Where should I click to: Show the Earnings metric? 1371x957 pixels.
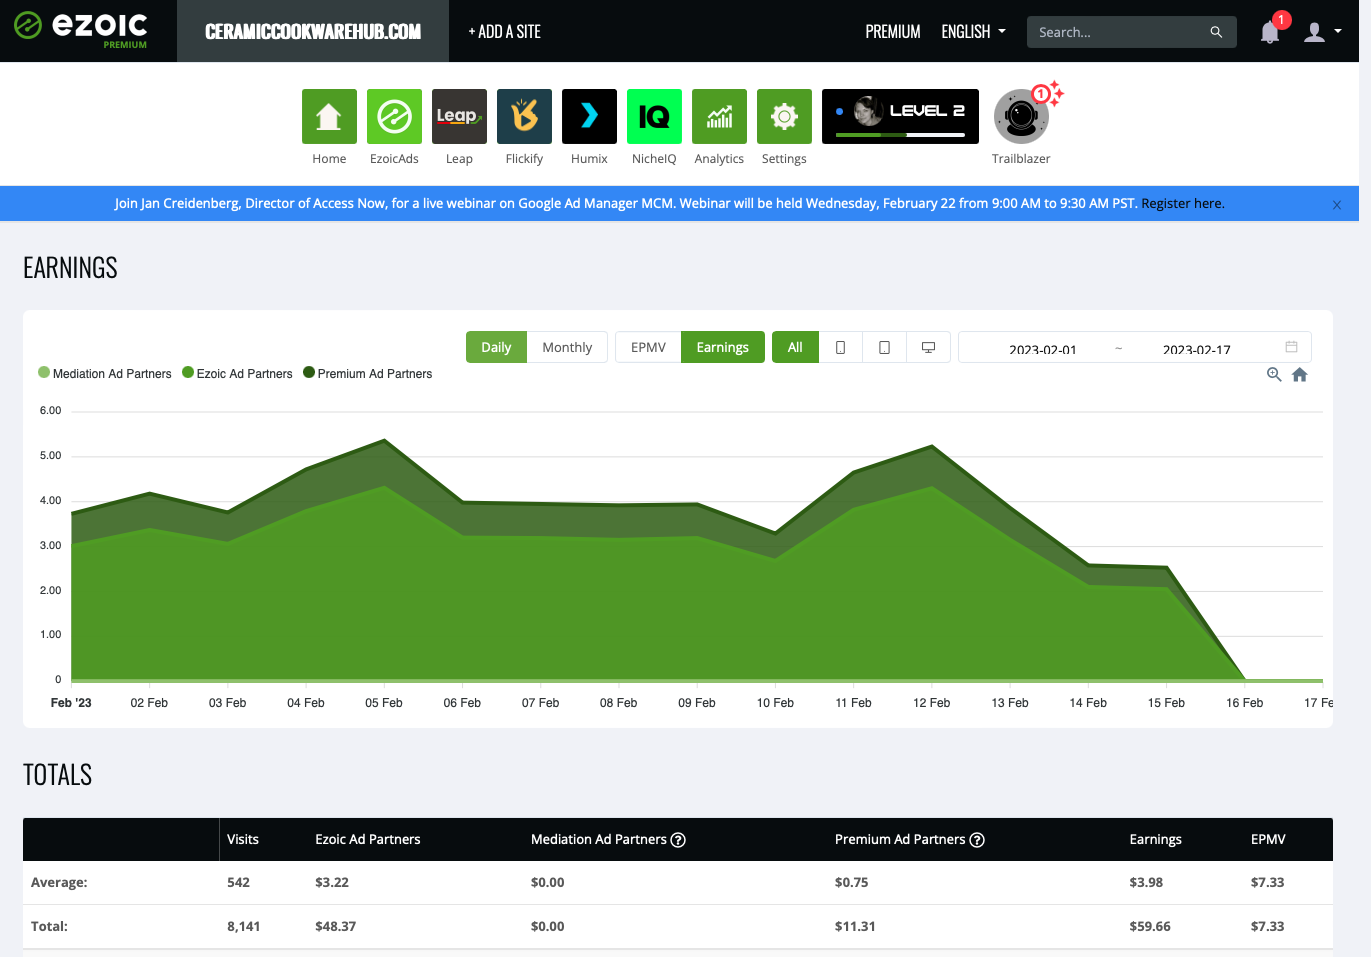click(x=723, y=347)
